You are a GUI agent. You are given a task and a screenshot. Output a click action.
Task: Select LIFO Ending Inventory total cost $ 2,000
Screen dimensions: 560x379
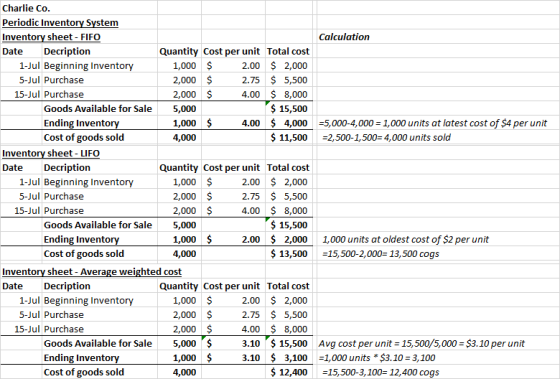point(289,239)
